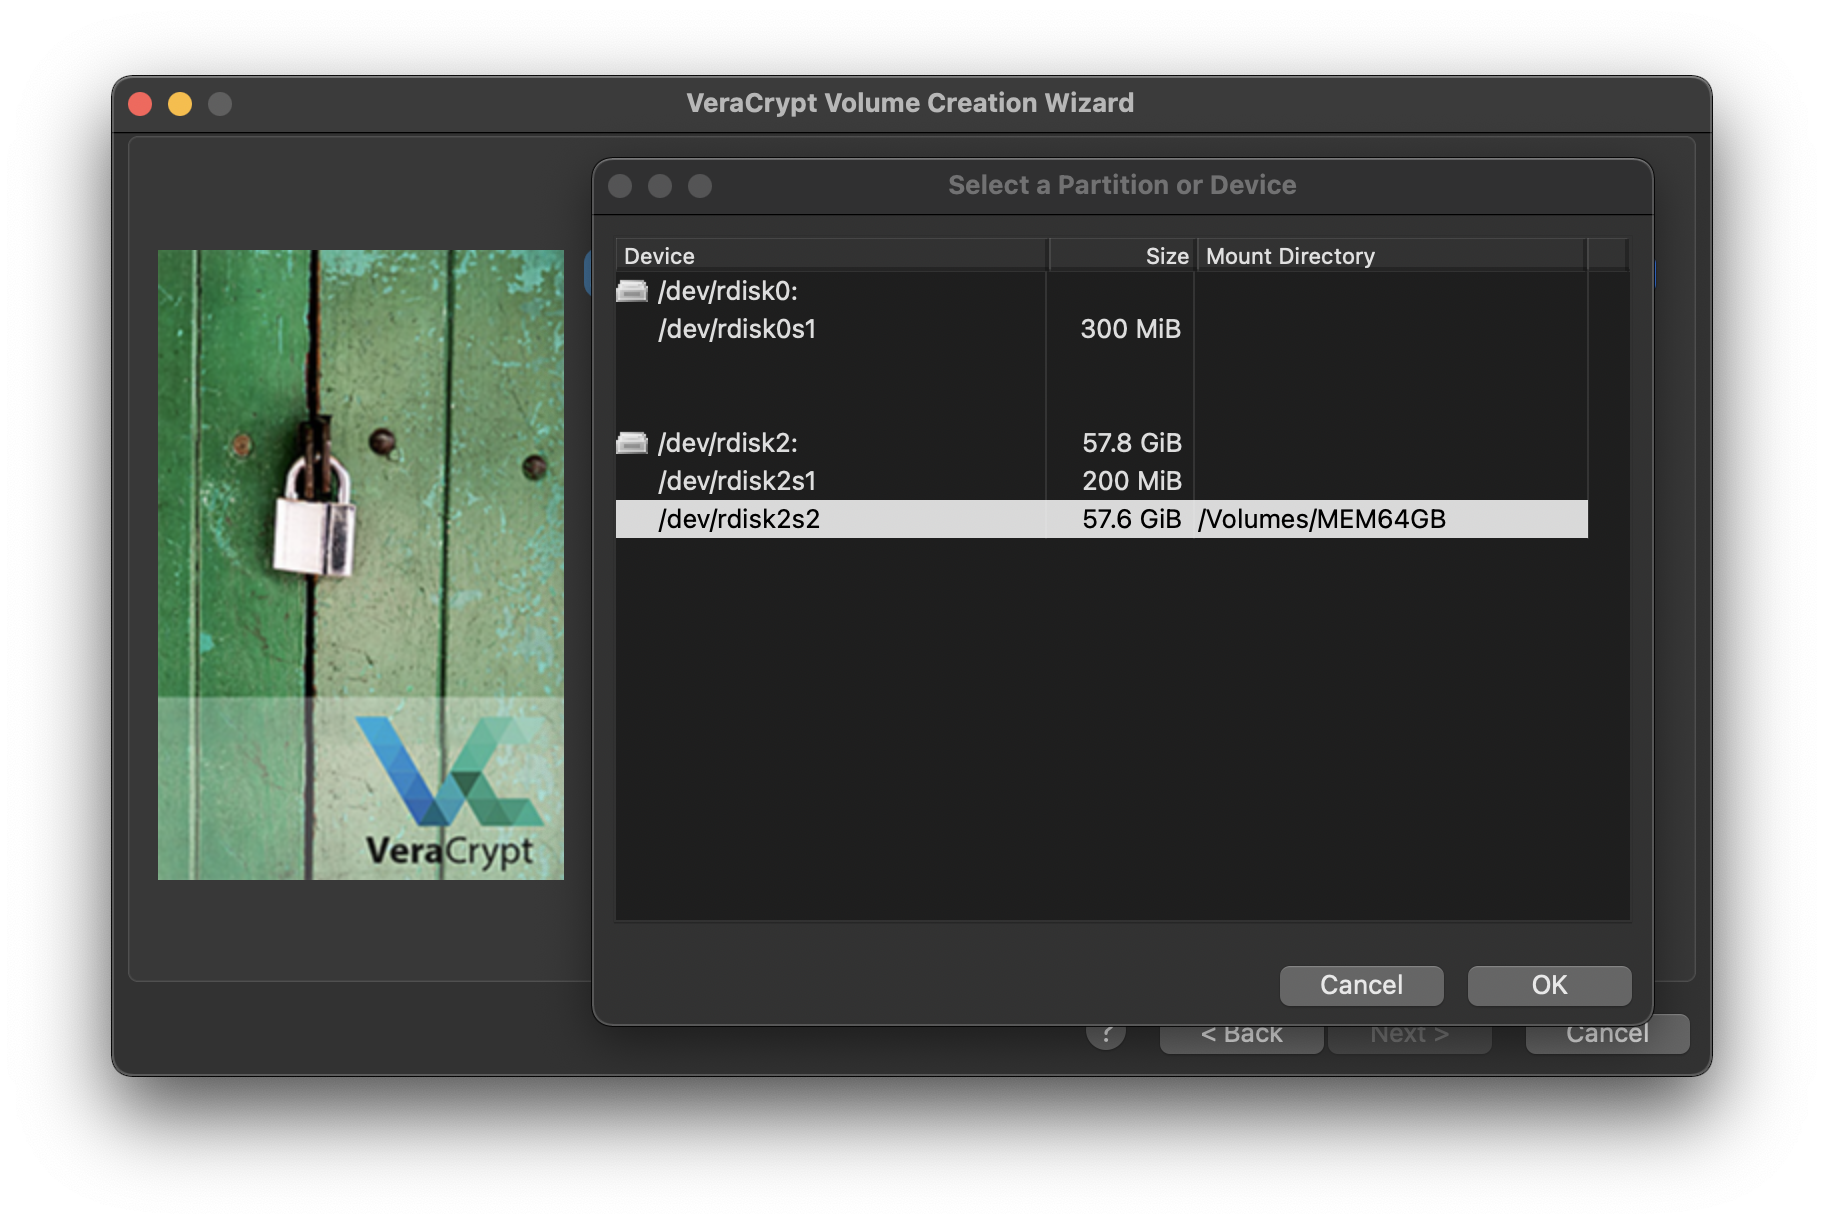Click the disk icon beside /dev/rdisk0
The width and height of the screenshot is (1824, 1224).
coord(631,291)
